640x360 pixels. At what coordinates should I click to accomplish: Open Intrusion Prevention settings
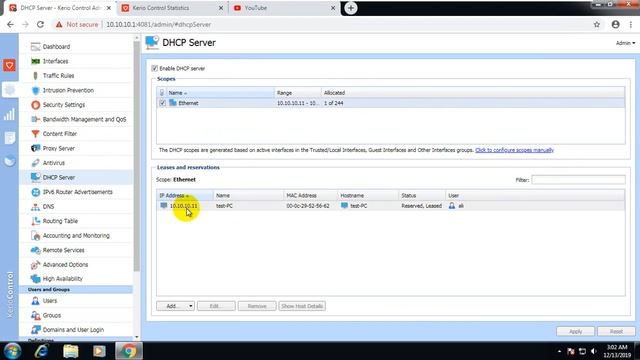[68, 90]
